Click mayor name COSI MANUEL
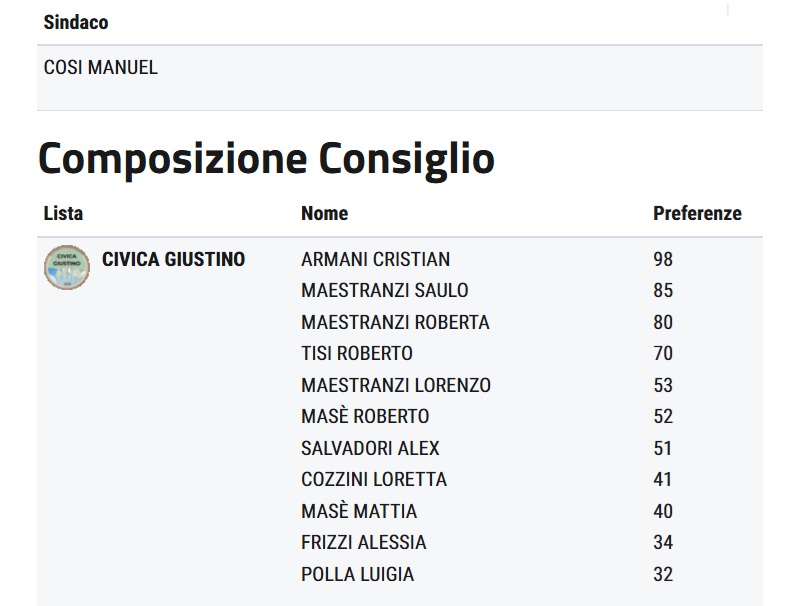Screen dimensions: 802x606 coord(101,68)
